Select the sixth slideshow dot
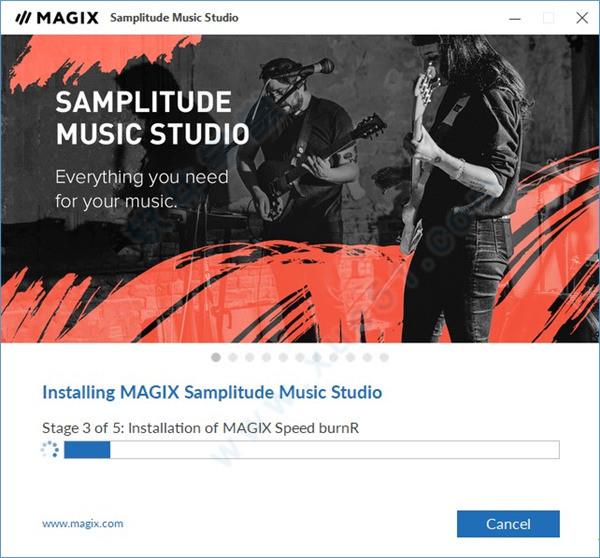The image size is (600, 558). point(300,357)
